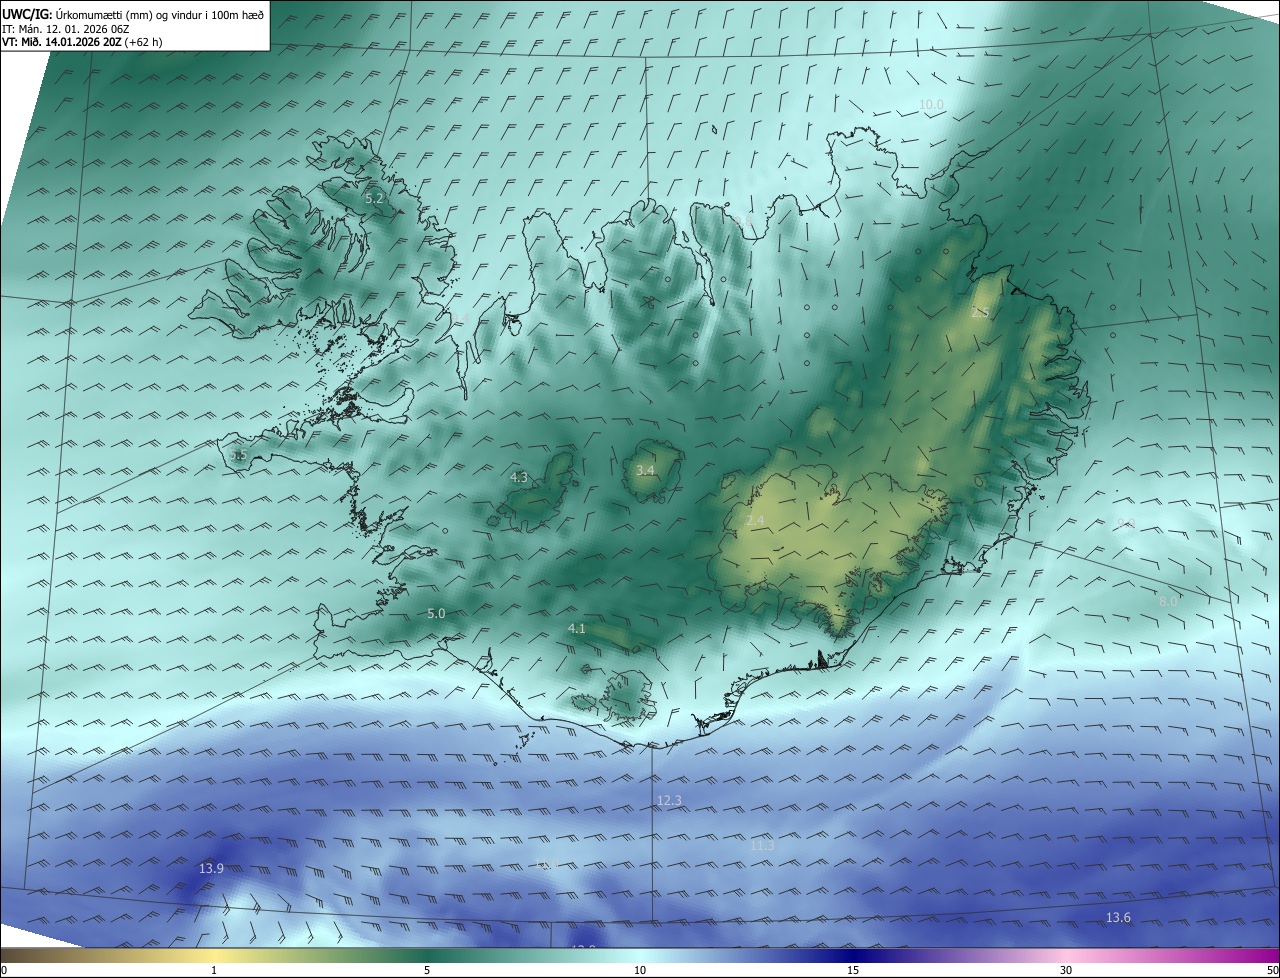Click the '30' tick on the color scale
Viewport: 1280px width, 978px height.
[x=1066, y=970]
